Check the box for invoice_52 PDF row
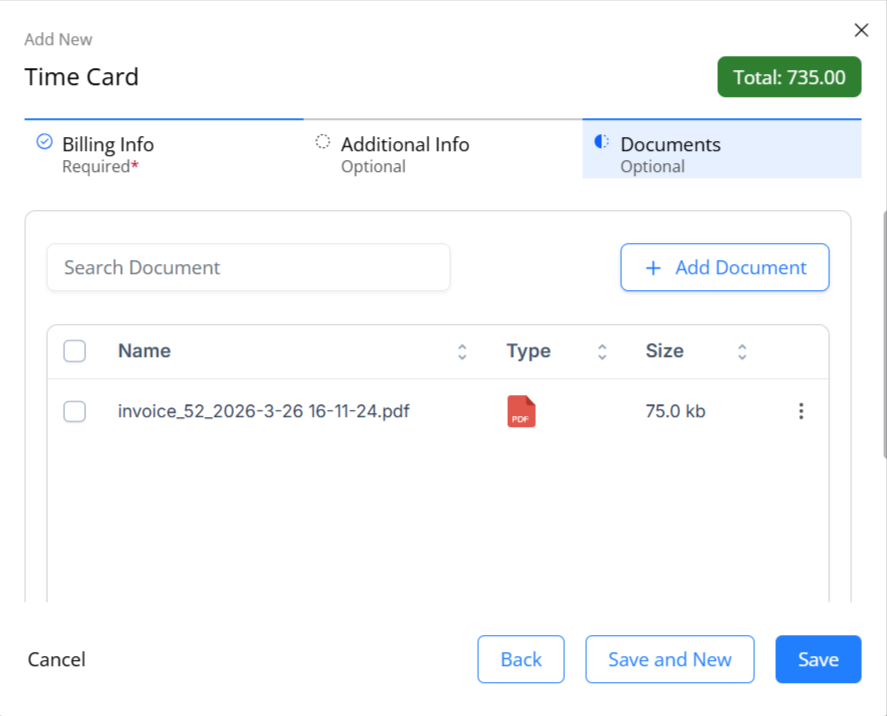Image resolution: width=887 pixels, height=716 pixels. [75, 411]
